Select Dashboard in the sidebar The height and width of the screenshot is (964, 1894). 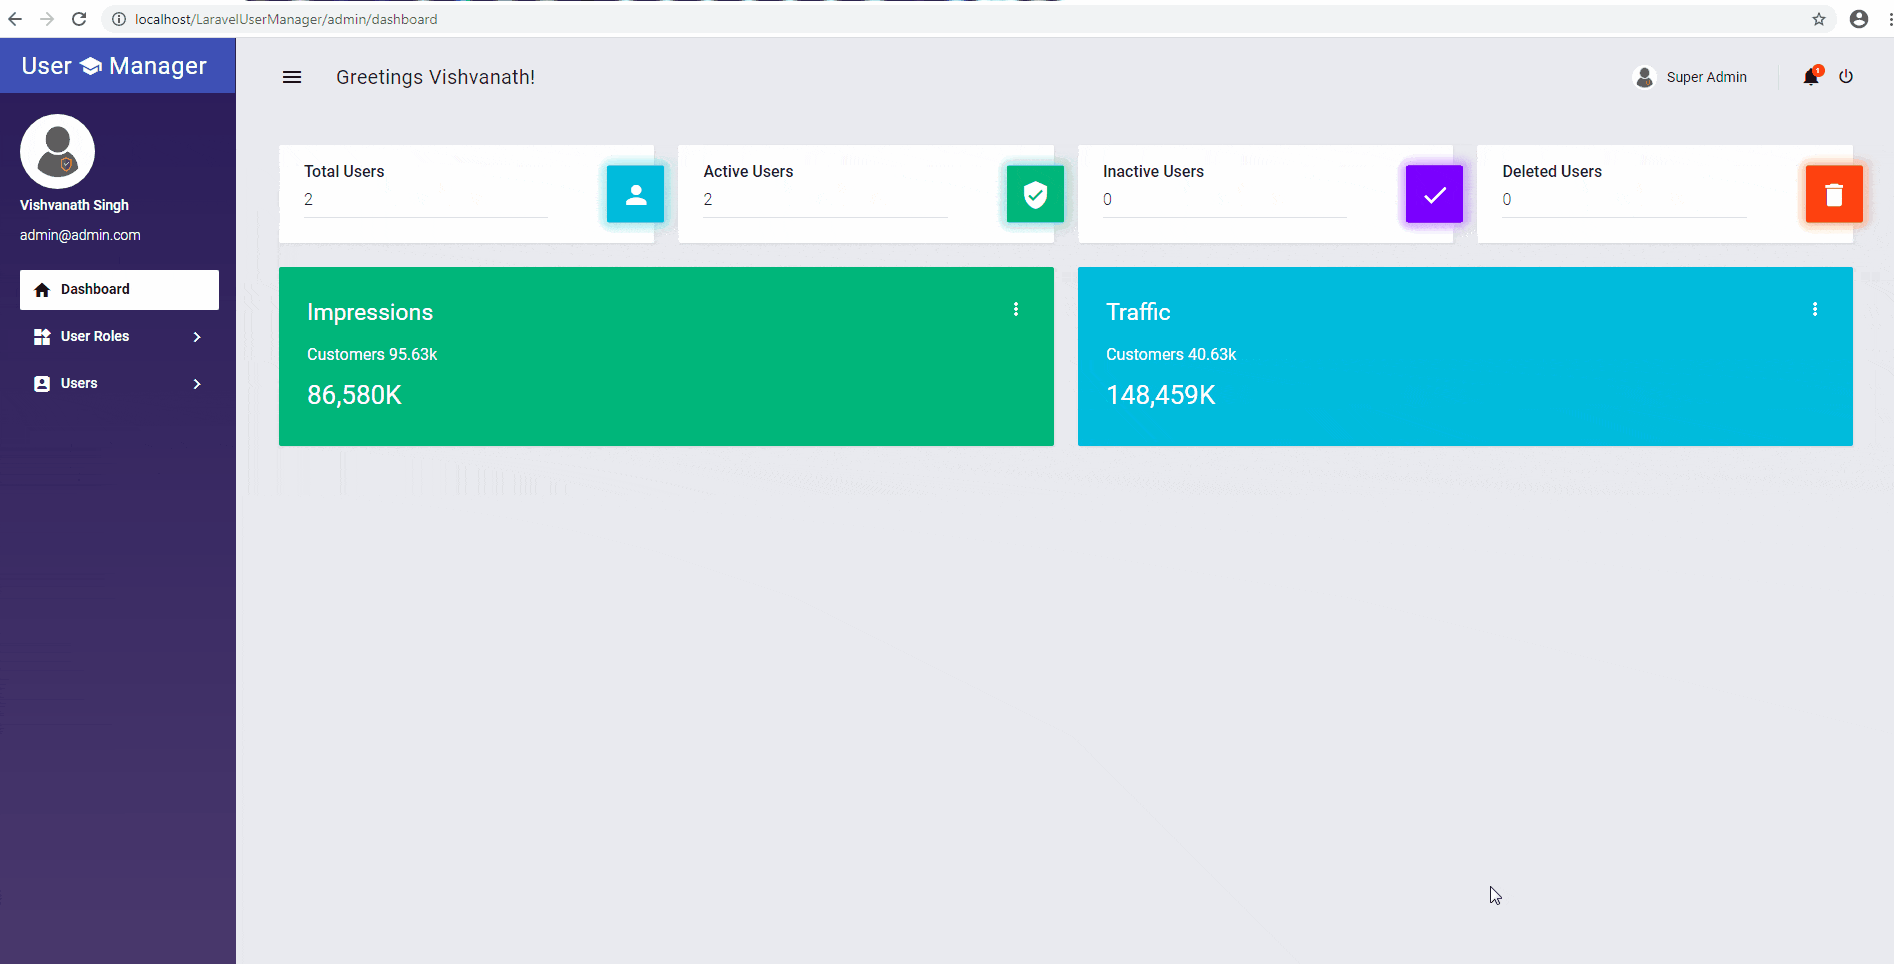(x=119, y=290)
